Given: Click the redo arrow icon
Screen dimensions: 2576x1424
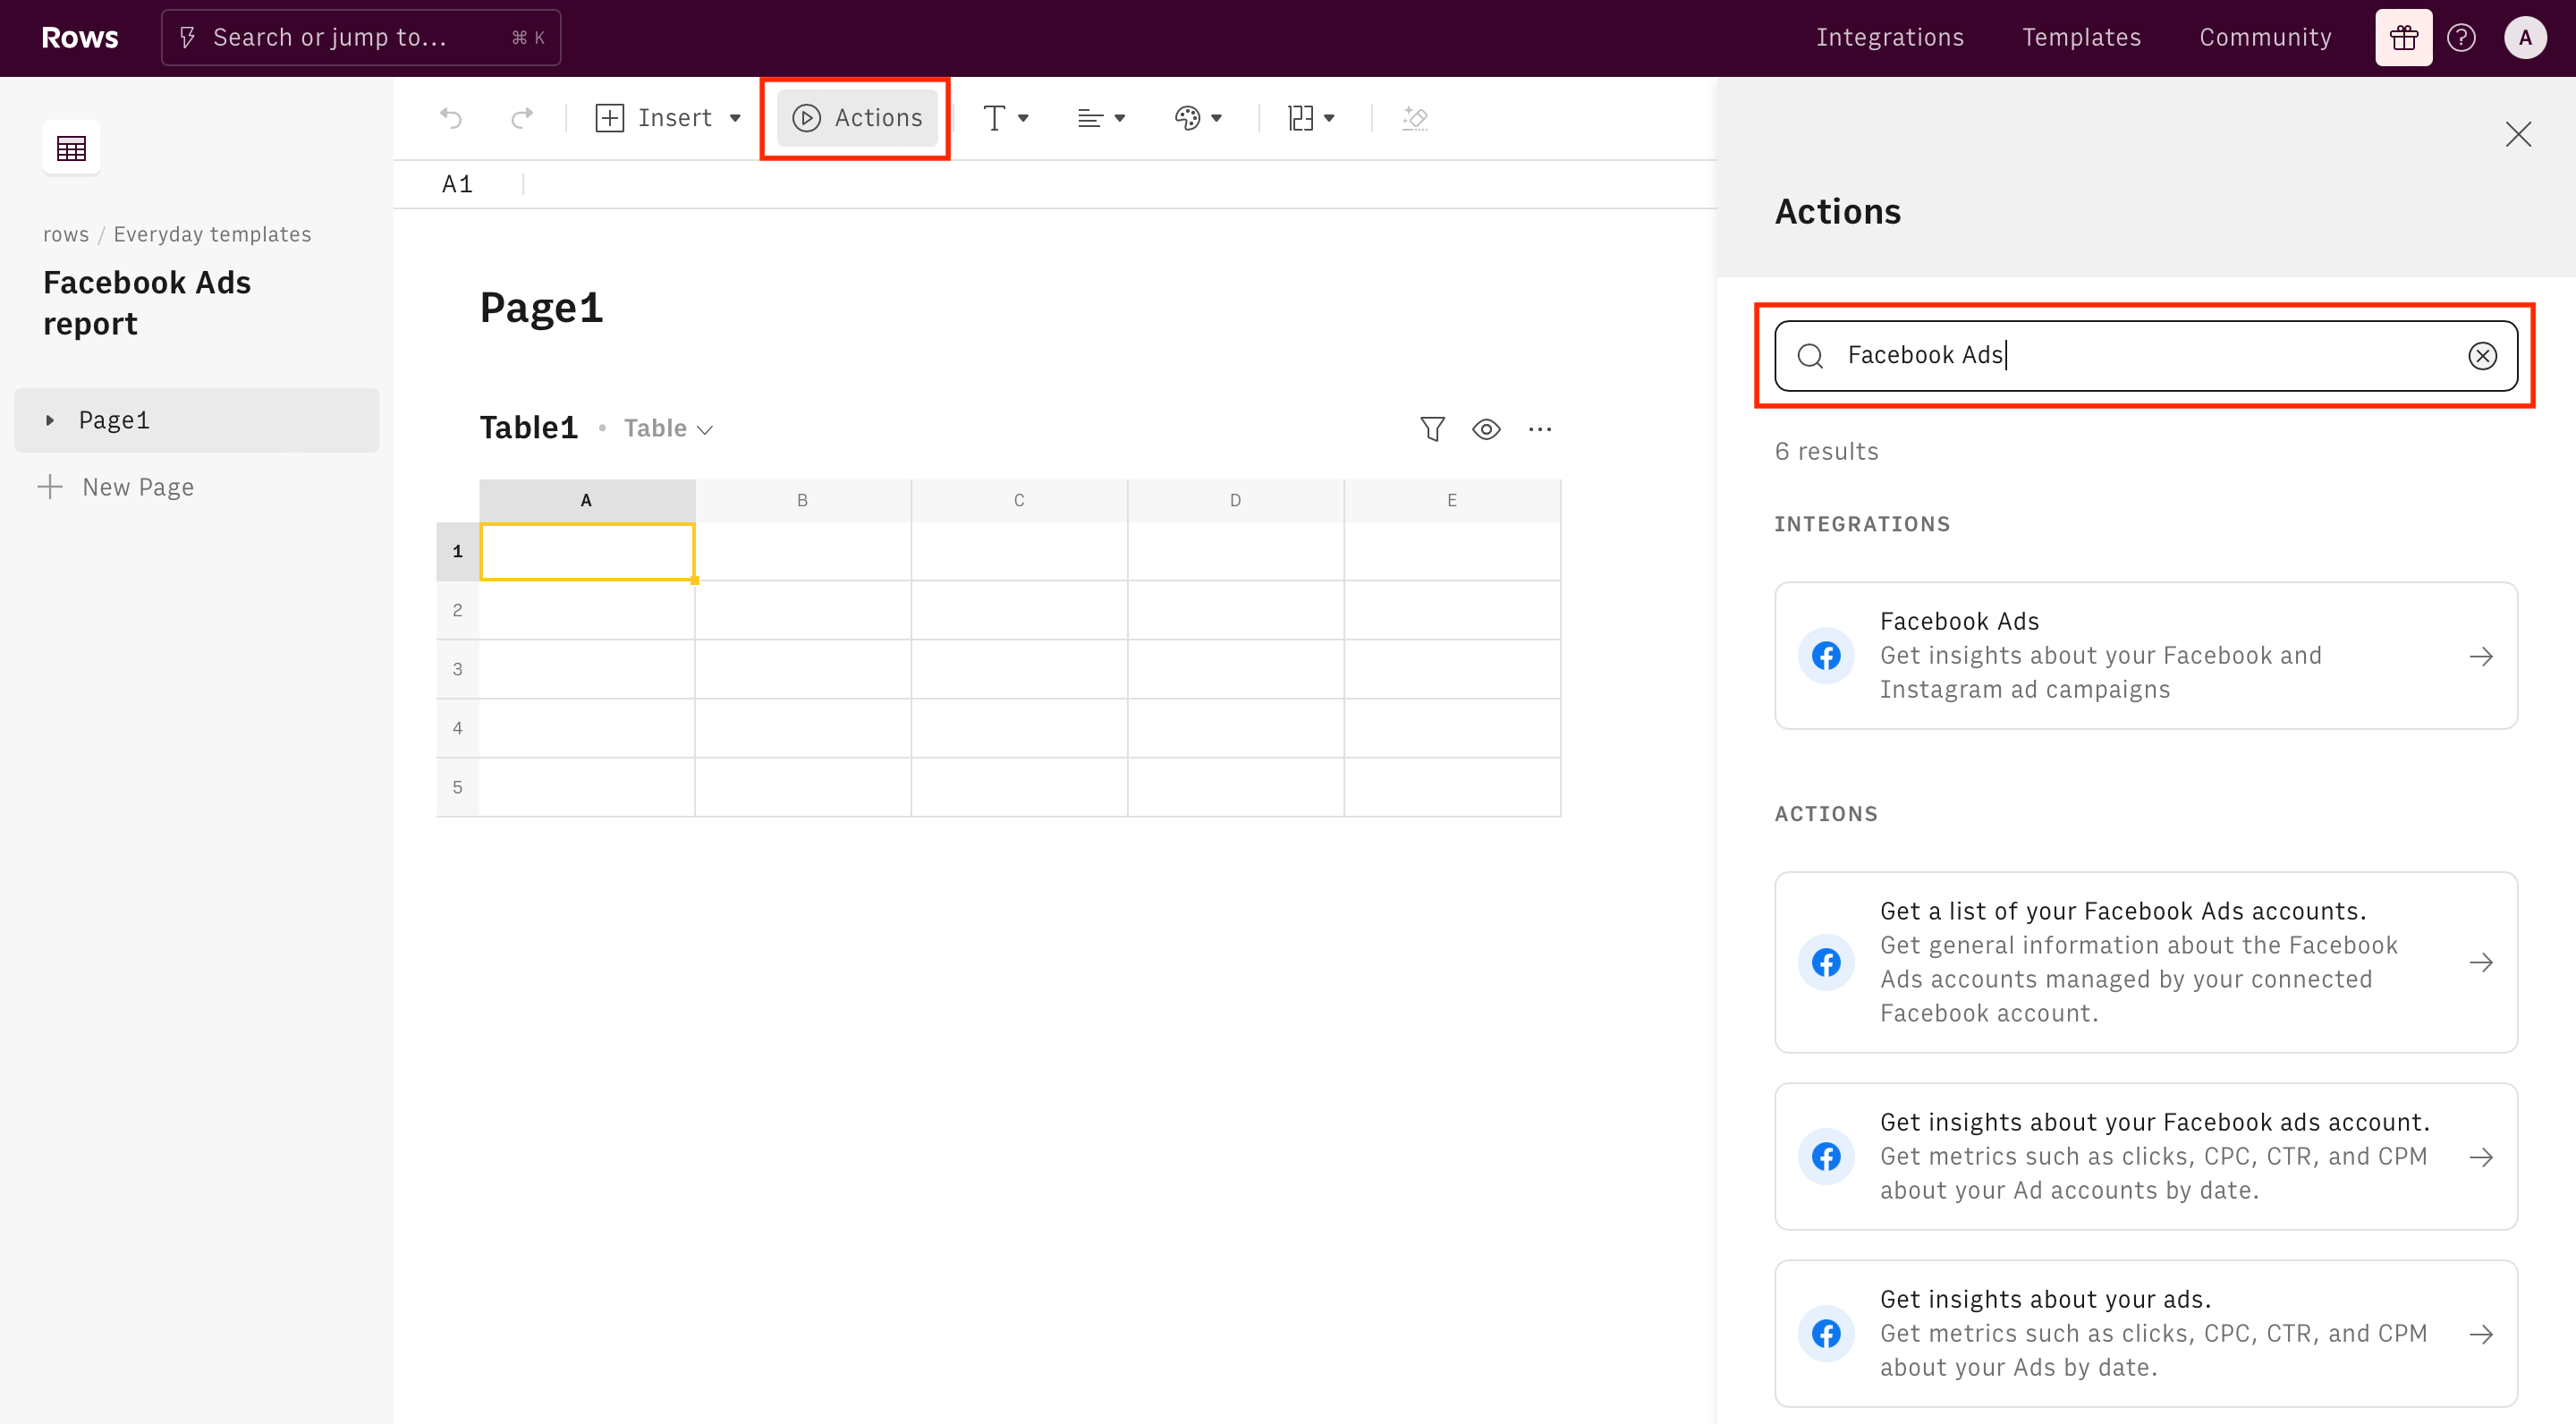Looking at the screenshot, I should (521, 118).
